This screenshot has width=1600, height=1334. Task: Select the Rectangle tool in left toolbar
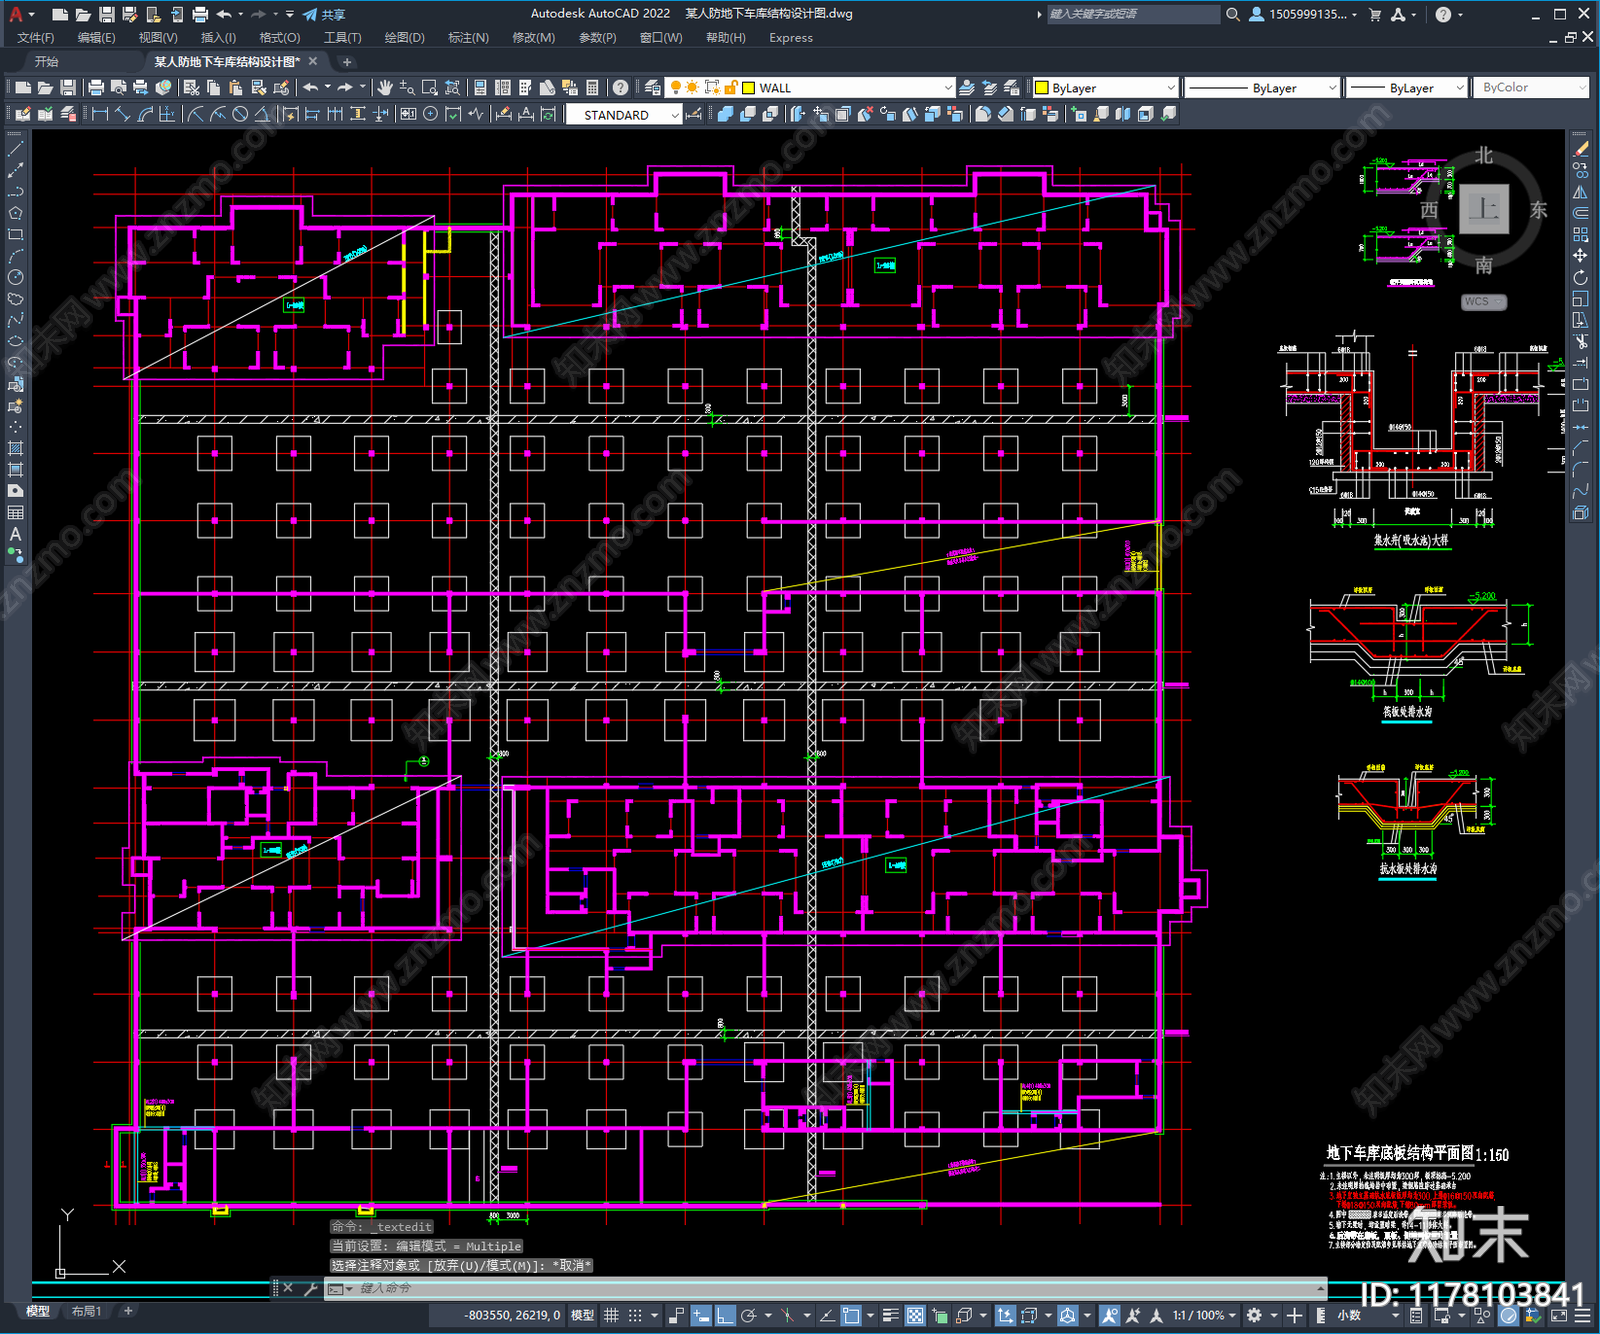tap(15, 234)
